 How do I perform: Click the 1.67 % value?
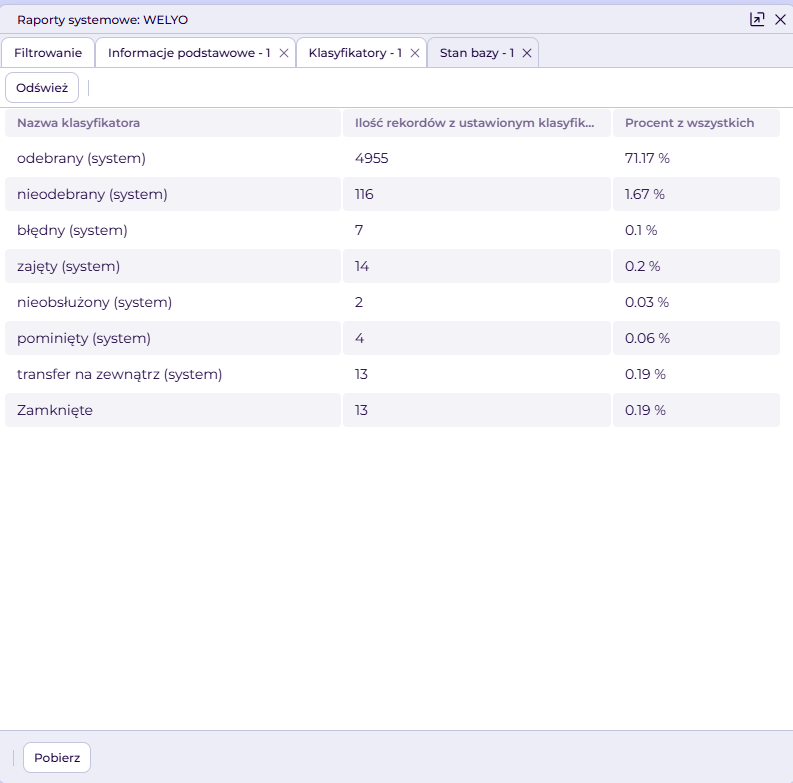[645, 194]
